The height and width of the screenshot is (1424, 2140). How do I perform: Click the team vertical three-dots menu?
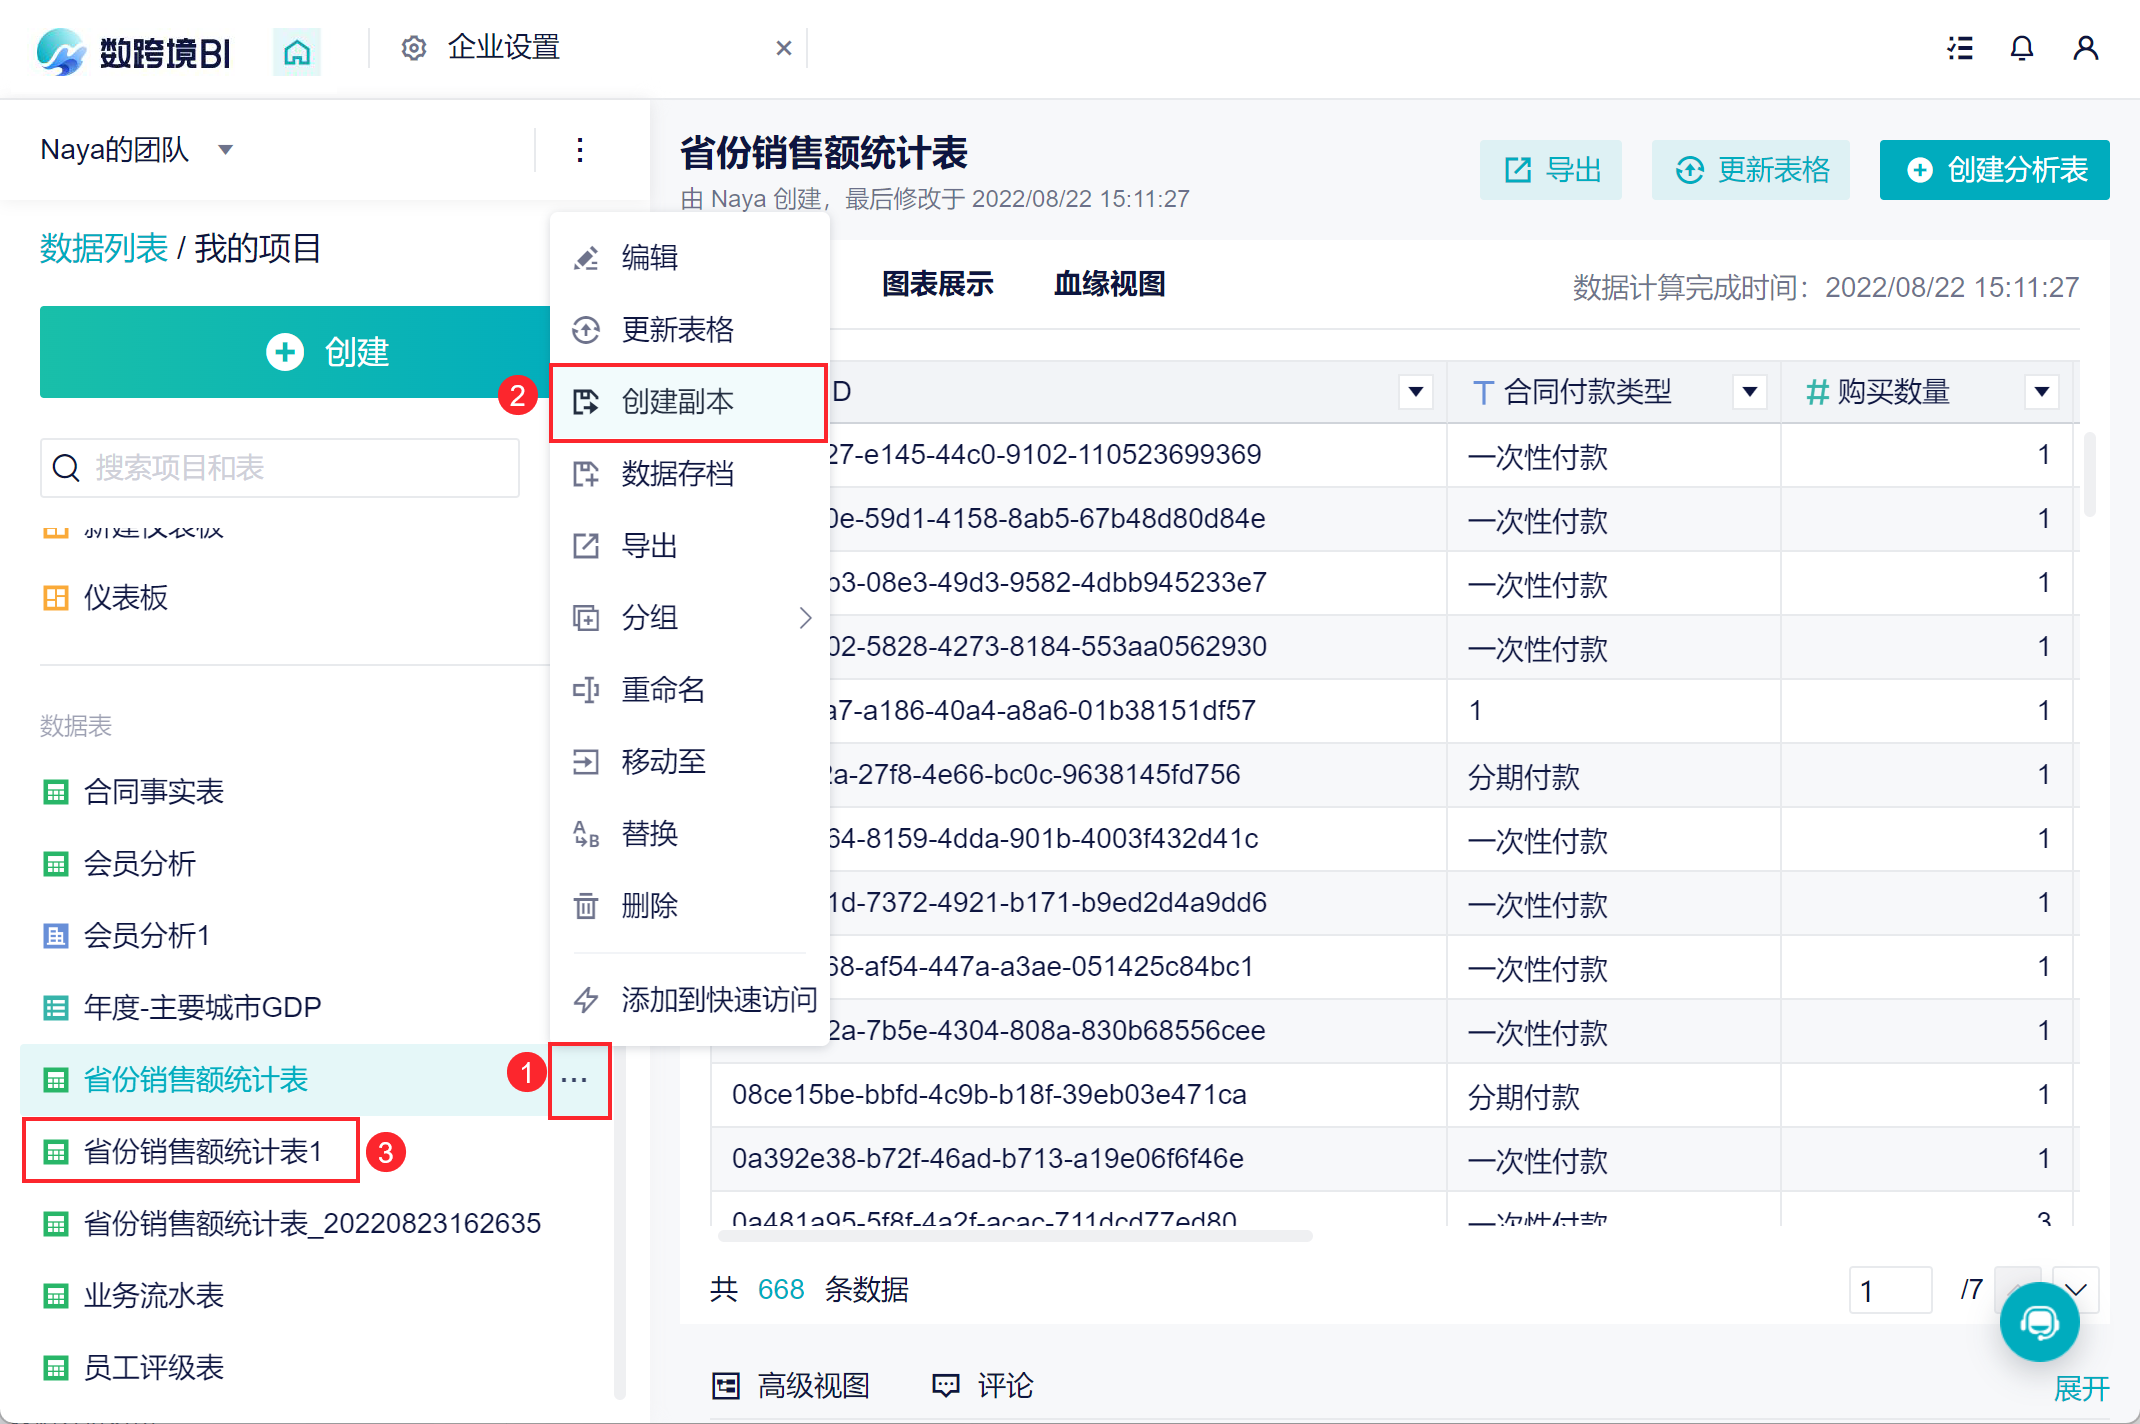tap(580, 150)
